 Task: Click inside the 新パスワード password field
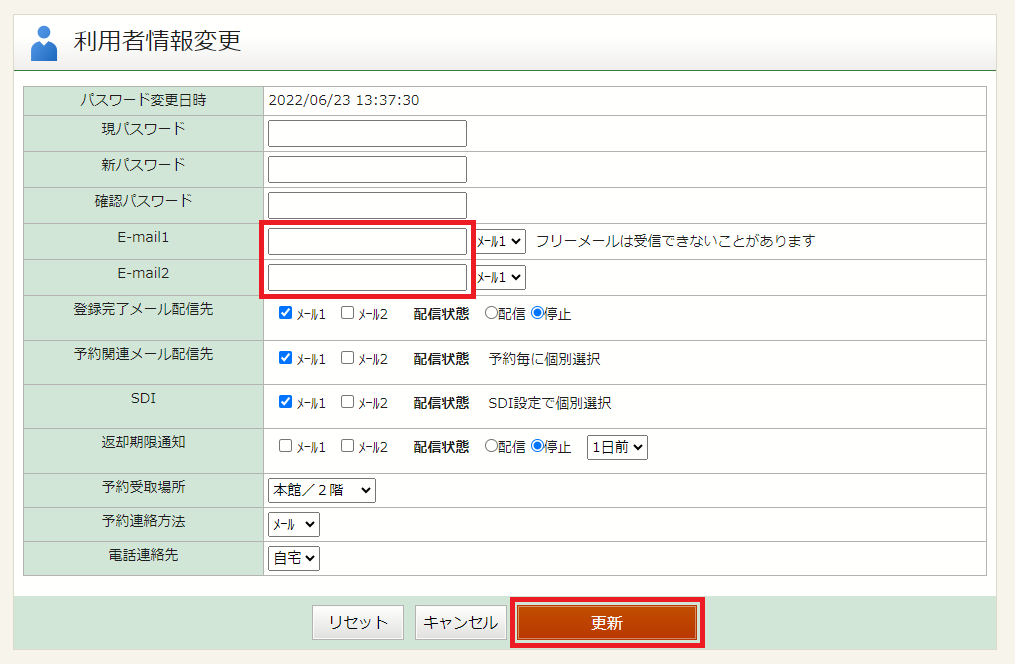coord(366,169)
